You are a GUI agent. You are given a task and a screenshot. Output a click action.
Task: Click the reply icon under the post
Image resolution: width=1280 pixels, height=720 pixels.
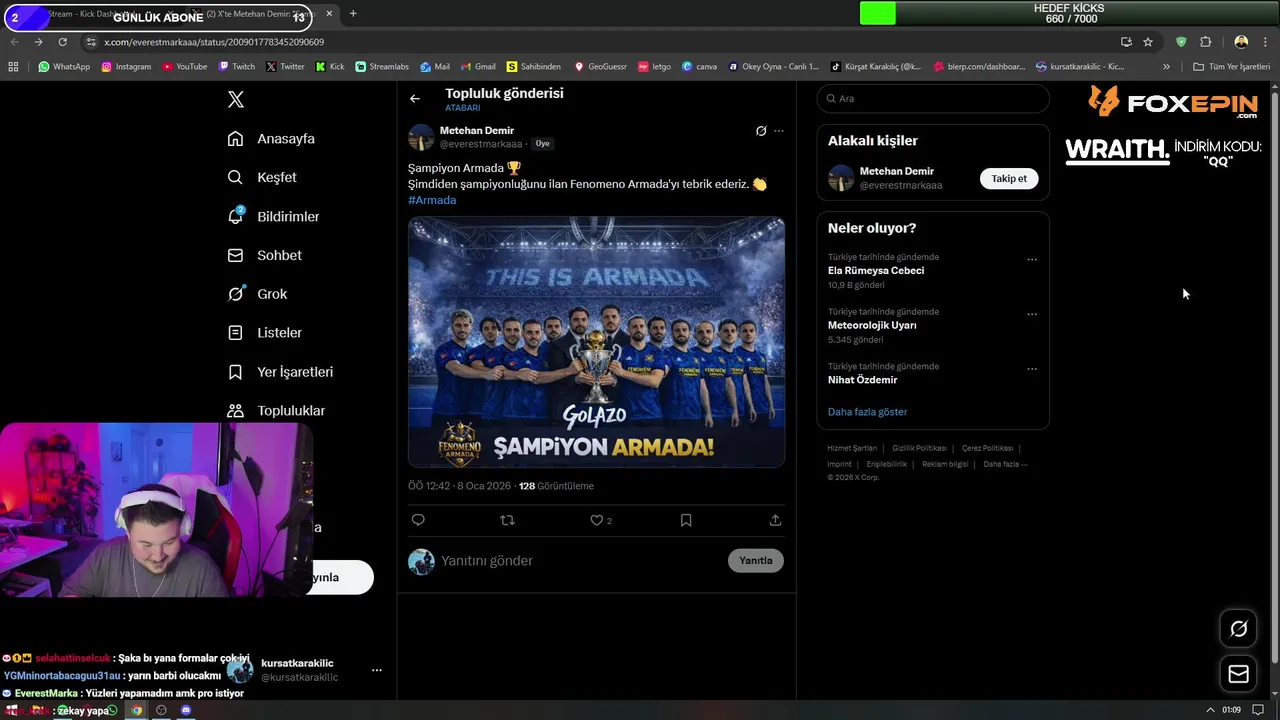tap(418, 520)
